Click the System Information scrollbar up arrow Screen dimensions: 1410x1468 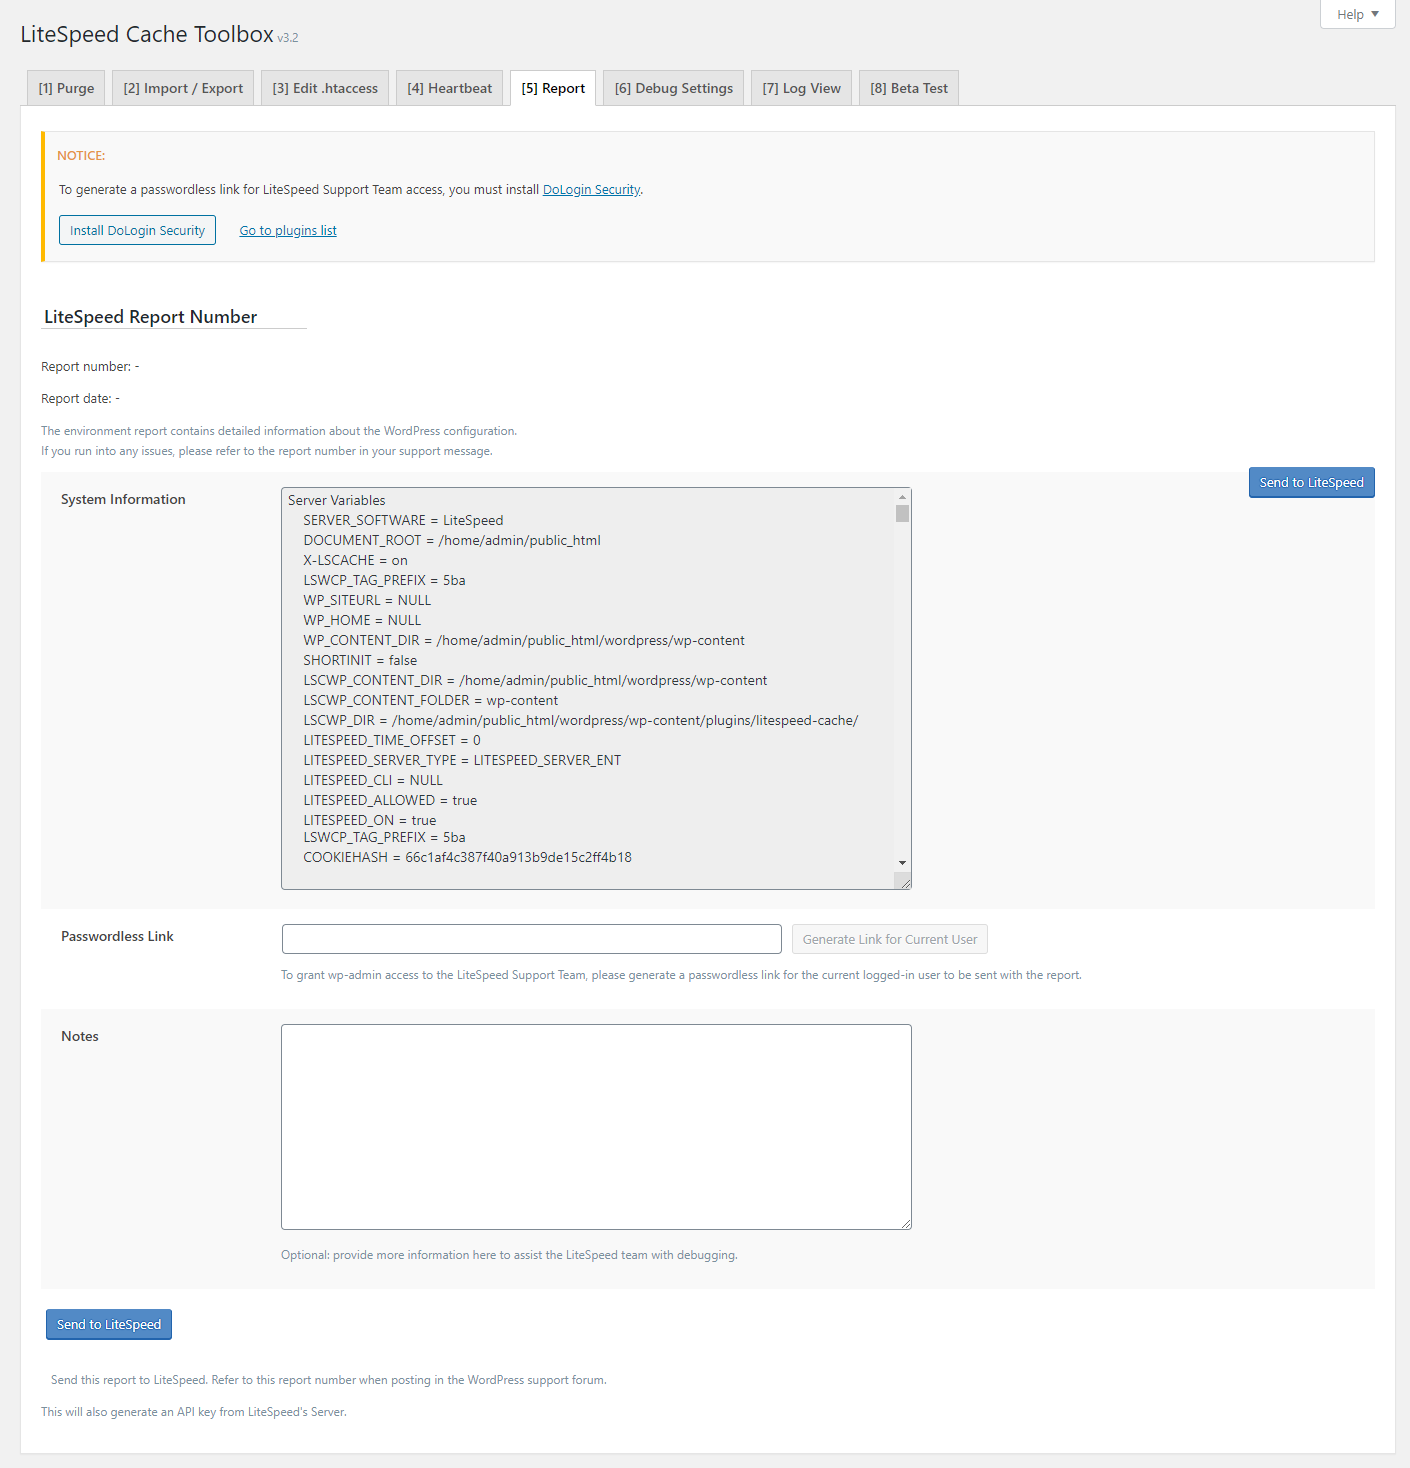click(903, 497)
